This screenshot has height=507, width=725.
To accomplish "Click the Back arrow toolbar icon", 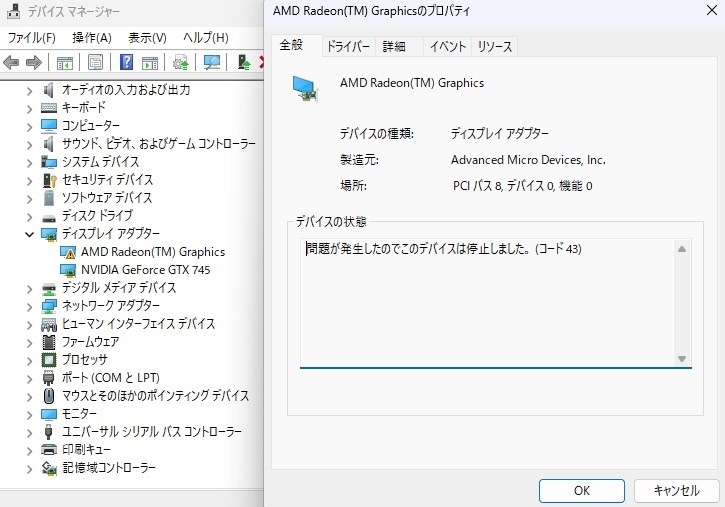I will pyautogui.click(x=11, y=62).
